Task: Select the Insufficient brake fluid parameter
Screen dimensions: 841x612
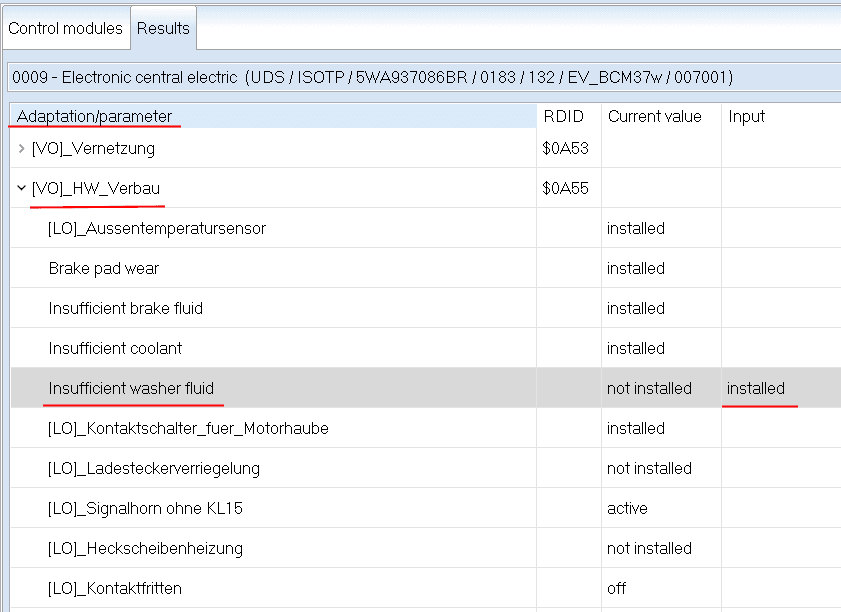Action: 126,308
